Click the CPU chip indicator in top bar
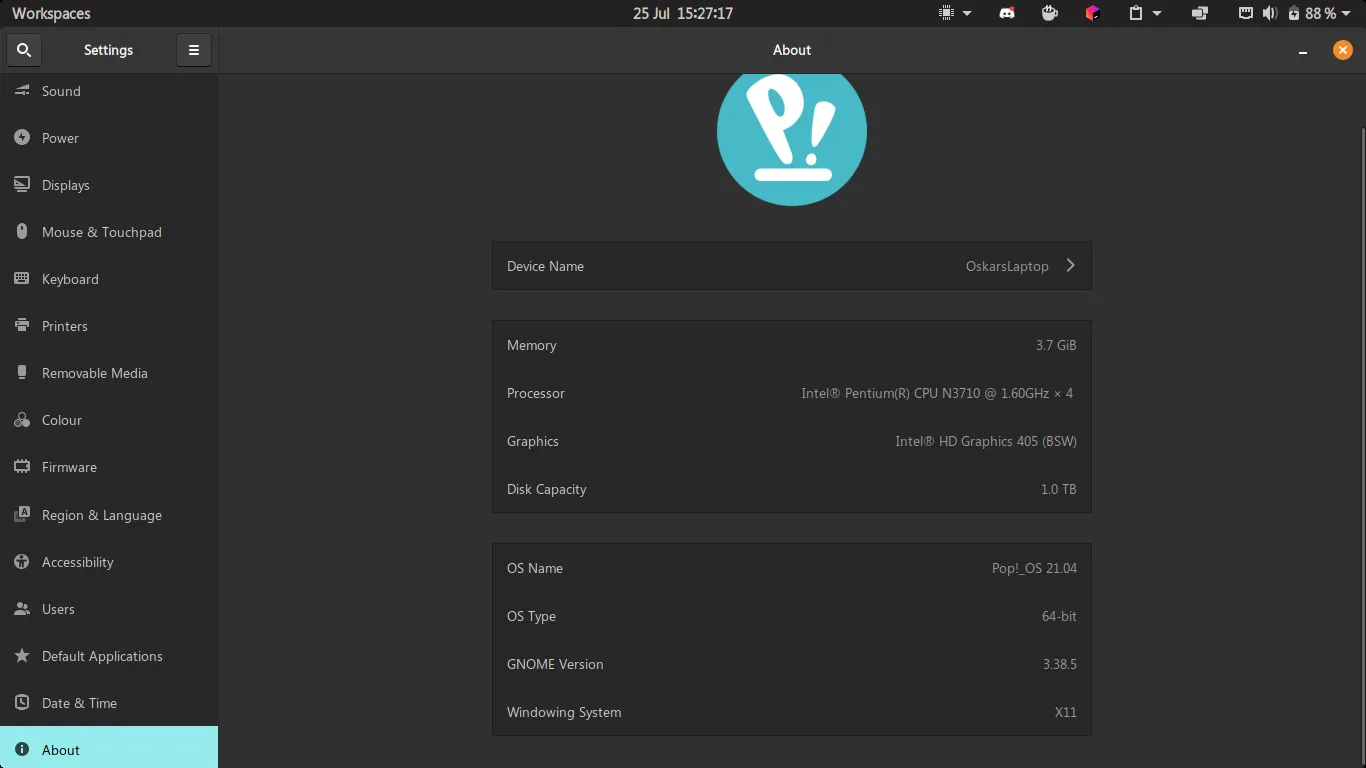The width and height of the screenshot is (1366, 768). [947, 13]
